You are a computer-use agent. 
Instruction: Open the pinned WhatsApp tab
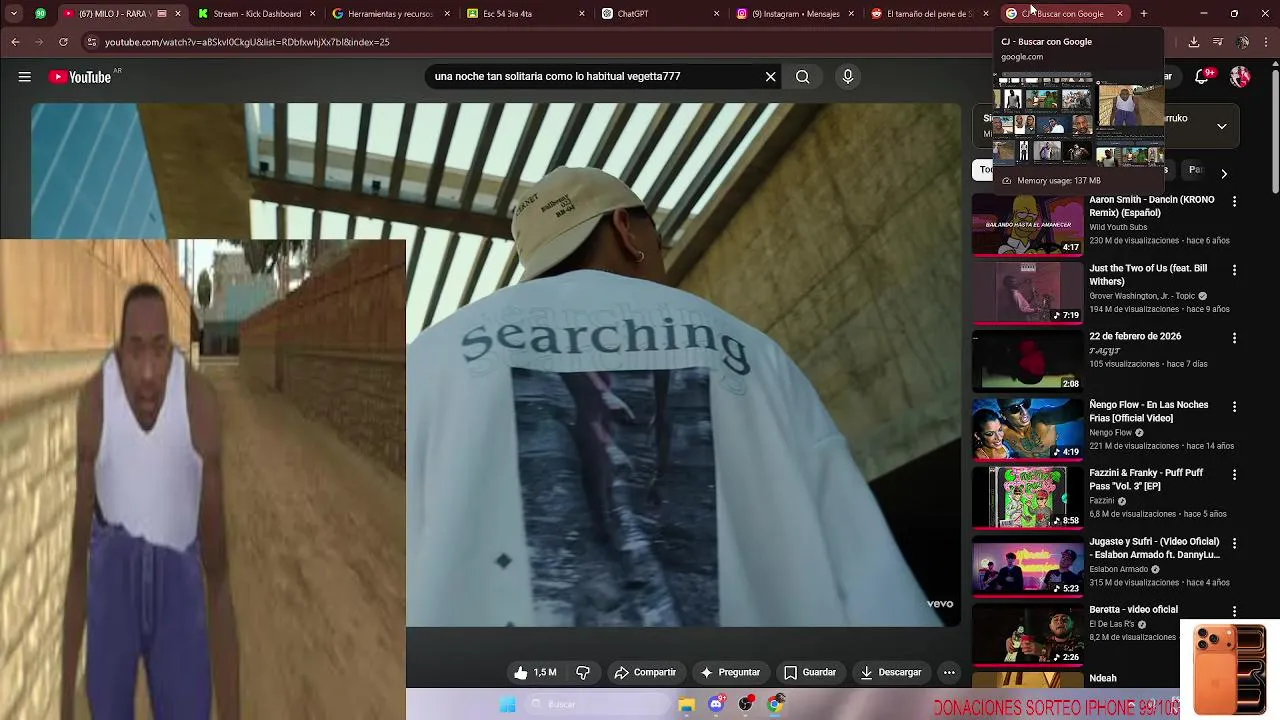coord(40,14)
